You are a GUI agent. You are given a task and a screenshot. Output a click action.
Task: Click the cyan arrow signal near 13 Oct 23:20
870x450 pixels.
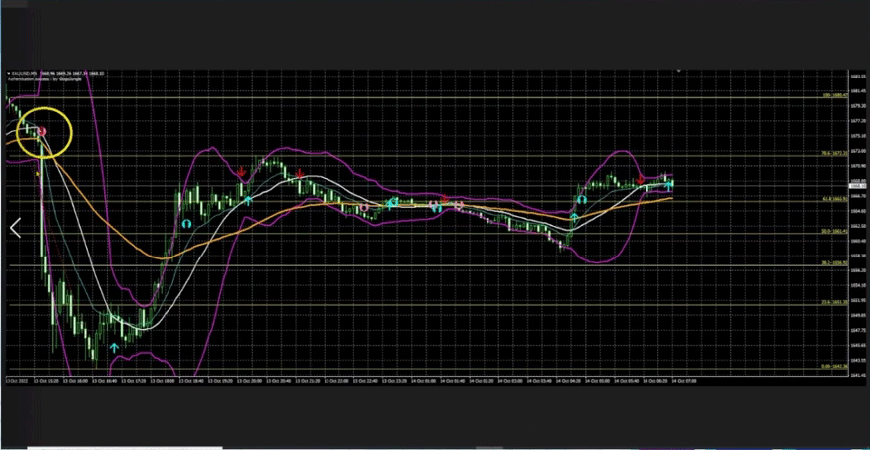point(392,204)
